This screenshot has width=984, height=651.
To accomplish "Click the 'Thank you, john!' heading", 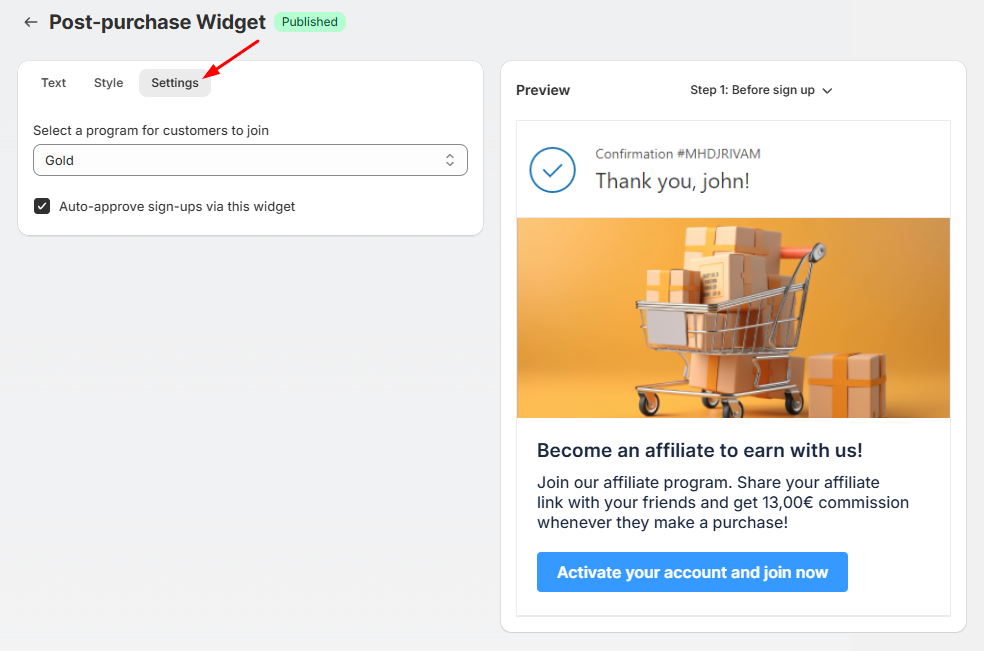I will pyautogui.click(x=672, y=181).
